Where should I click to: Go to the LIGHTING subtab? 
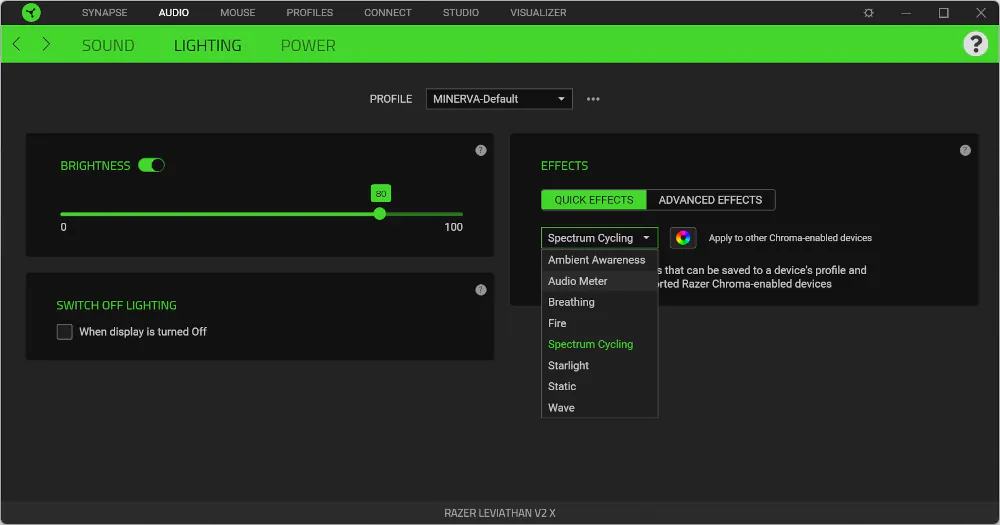click(208, 45)
